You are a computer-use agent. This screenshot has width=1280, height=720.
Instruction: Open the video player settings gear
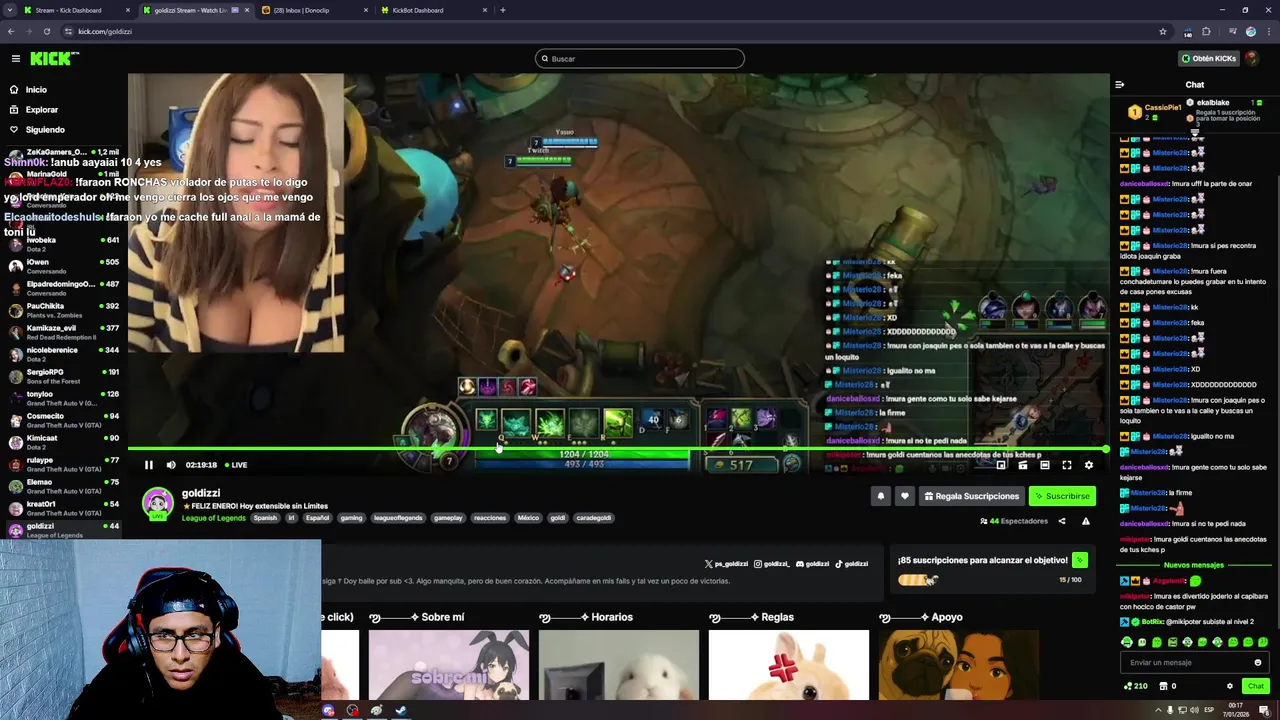[1089, 465]
